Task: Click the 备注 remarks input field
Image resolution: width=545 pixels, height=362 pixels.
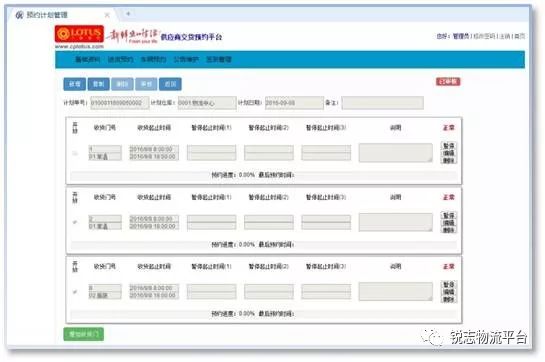Action: [x=382, y=103]
